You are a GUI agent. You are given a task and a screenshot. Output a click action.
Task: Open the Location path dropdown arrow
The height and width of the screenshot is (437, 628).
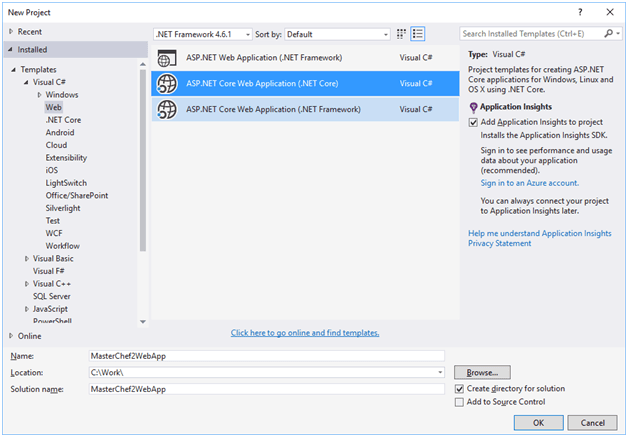click(440, 373)
